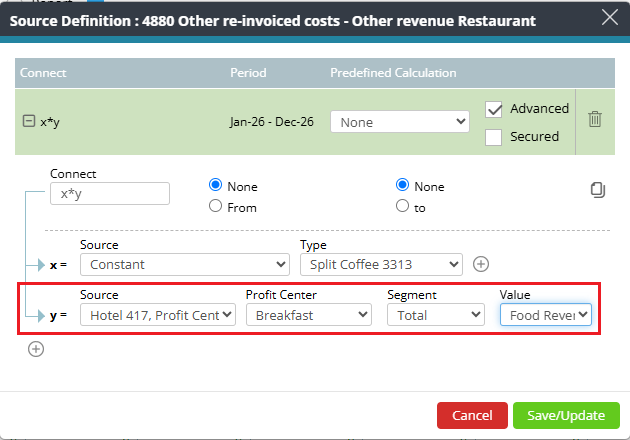630x440 pixels.
Task: Uncheck the Advanced checkbox
Action: point(493,109)
